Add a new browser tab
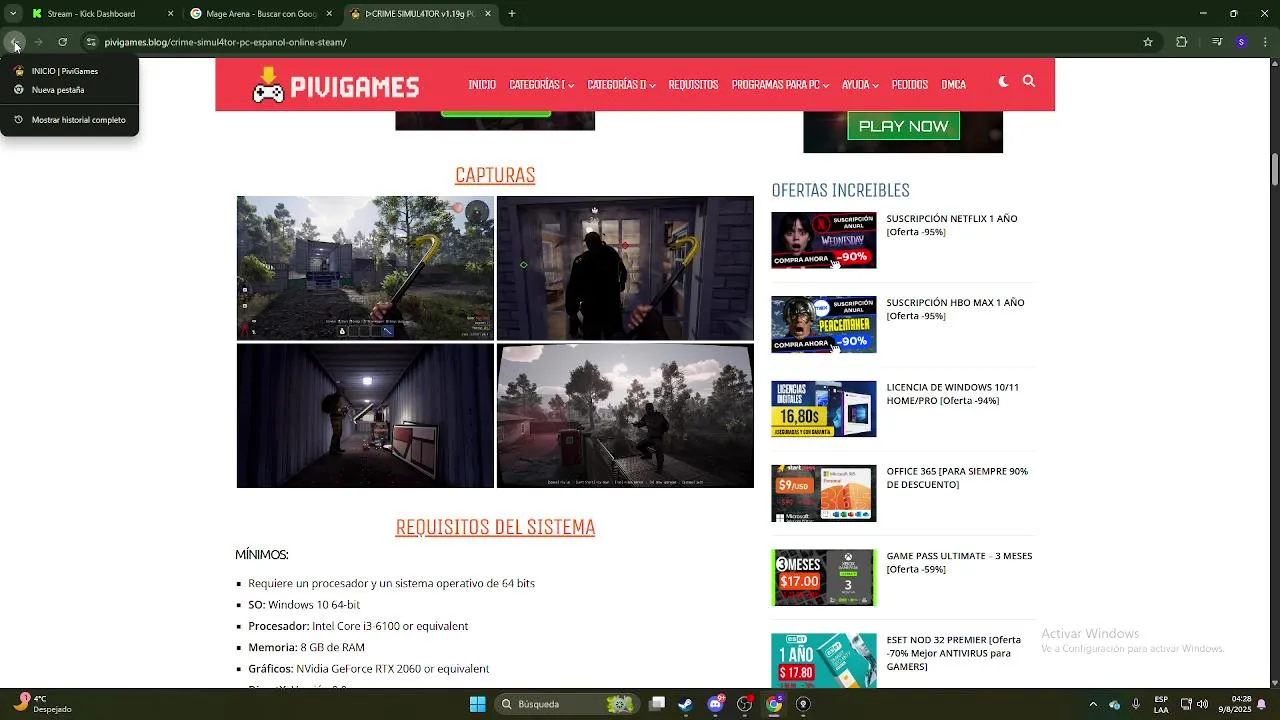 coord(512,14)
